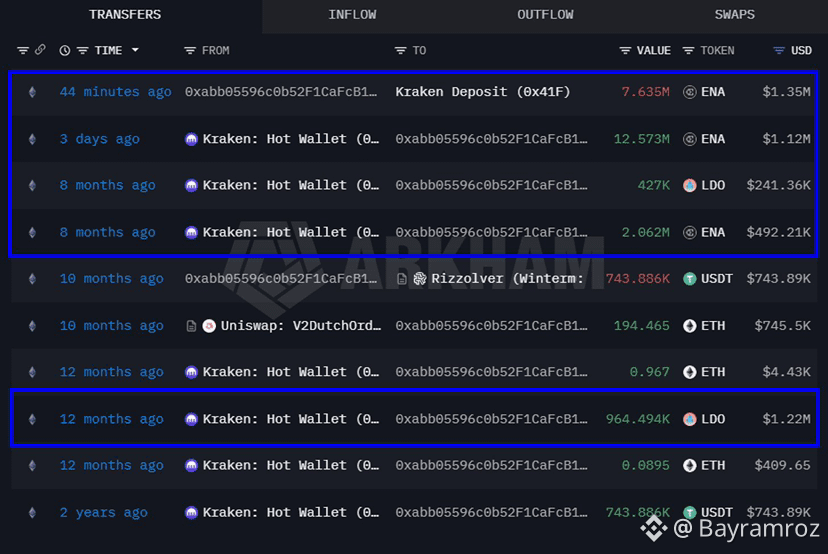
Task: Click the $1.35M USD amount
Action: [786, 92]
